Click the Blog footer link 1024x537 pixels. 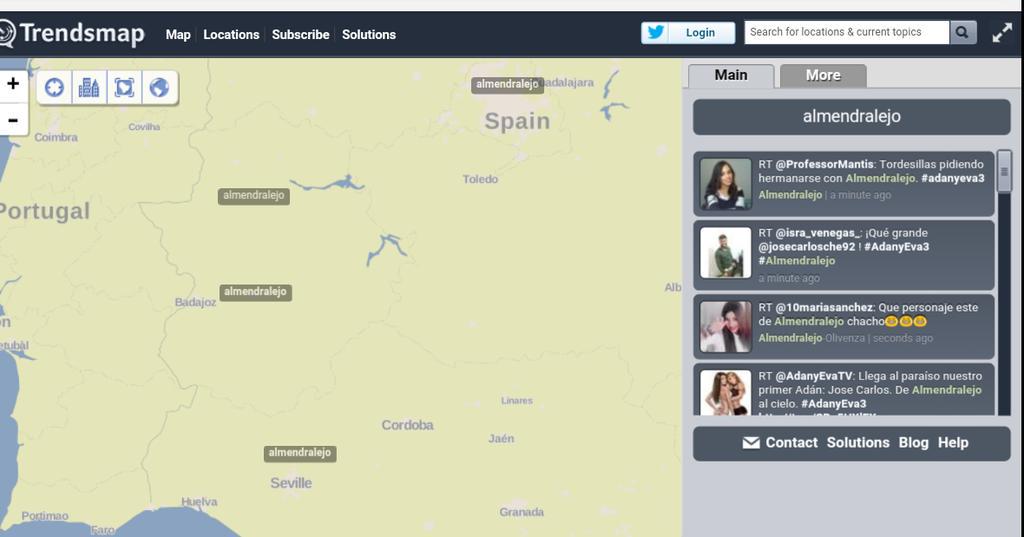(x=914, y=443)
